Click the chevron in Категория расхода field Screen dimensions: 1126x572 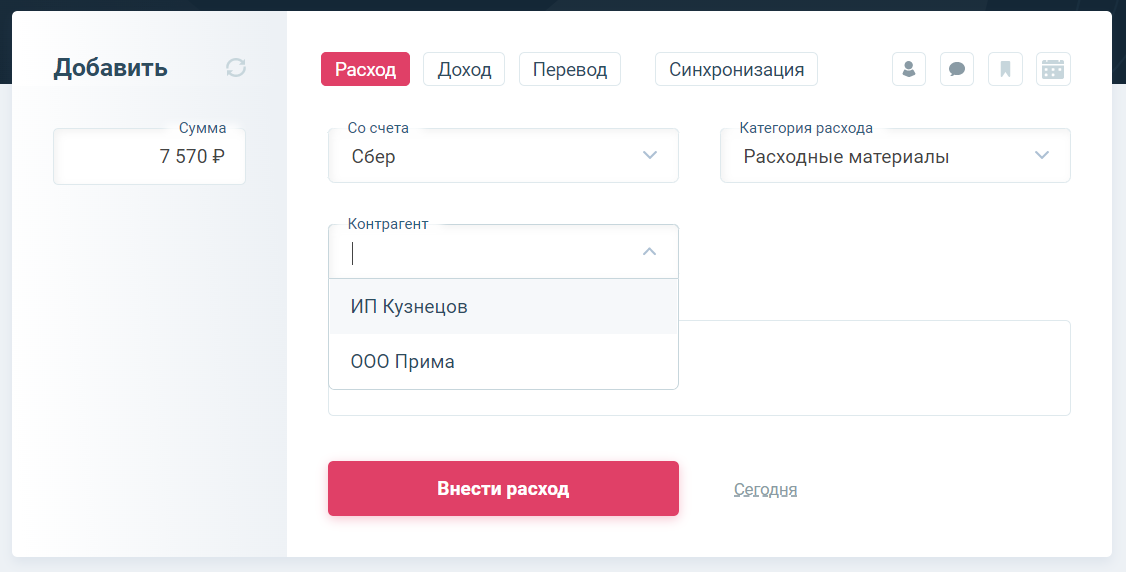point(1042,155)
